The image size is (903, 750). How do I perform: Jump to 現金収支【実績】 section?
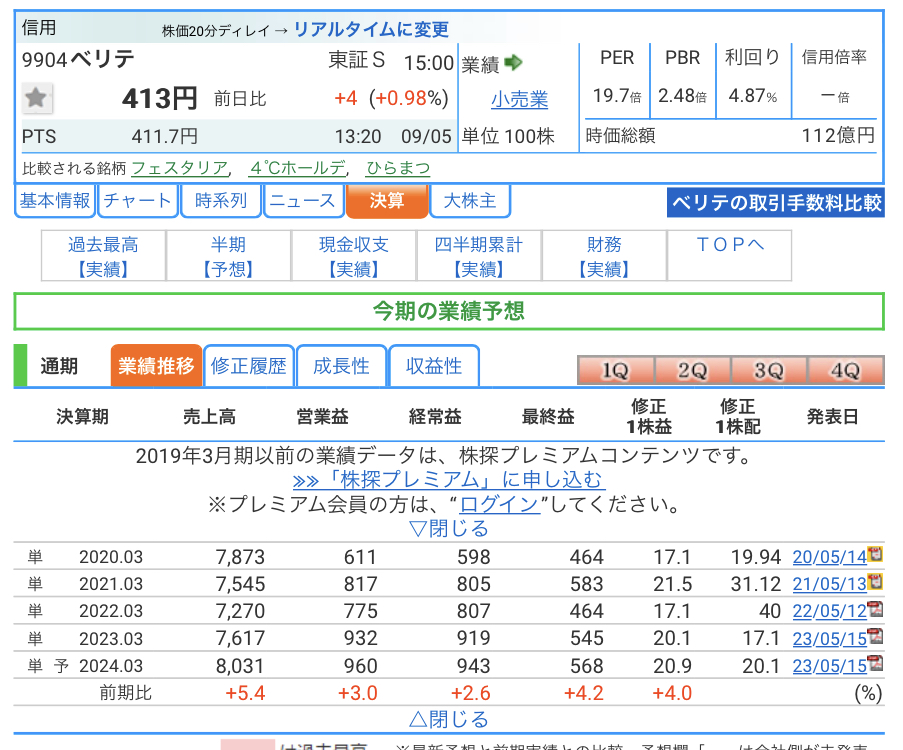coord(354,256)
